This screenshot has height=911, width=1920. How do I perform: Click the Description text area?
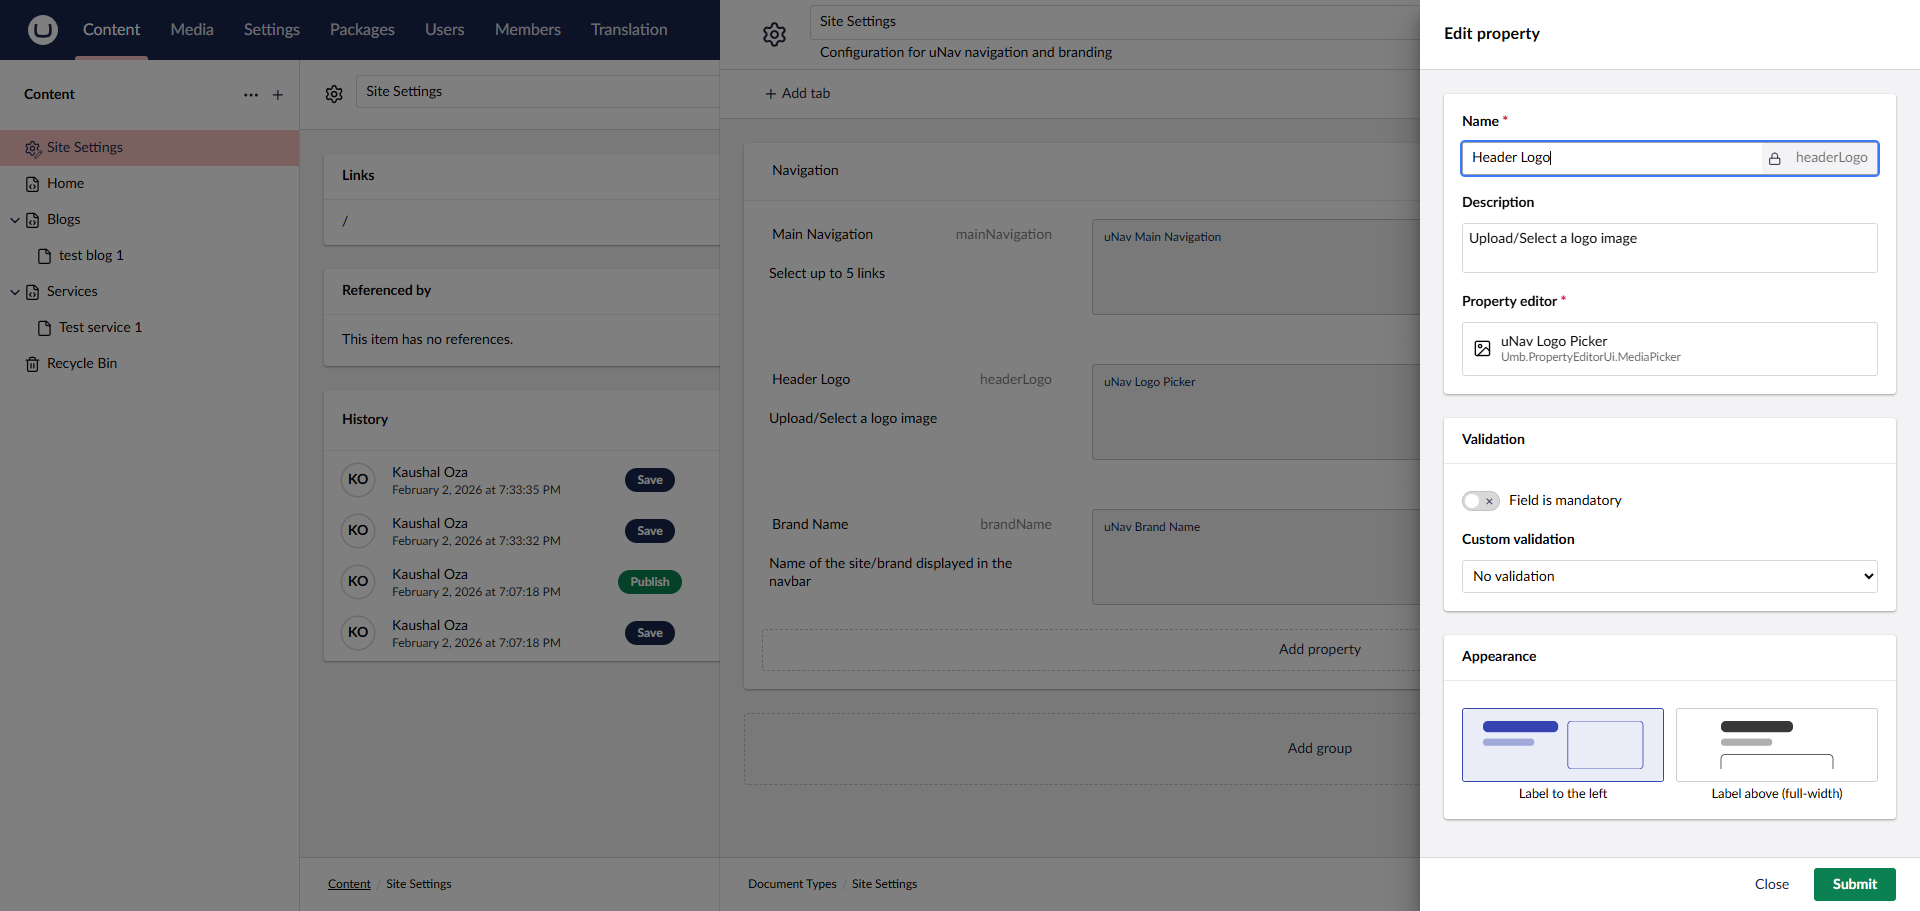coord(1670,248)
